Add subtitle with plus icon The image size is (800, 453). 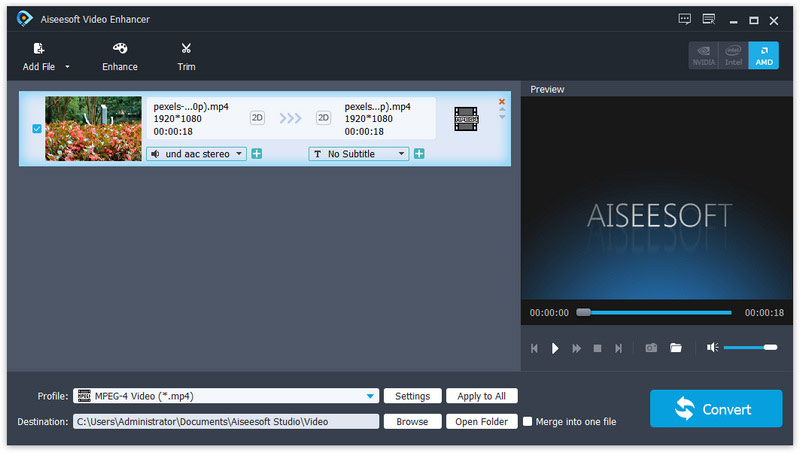pos(419,154)
